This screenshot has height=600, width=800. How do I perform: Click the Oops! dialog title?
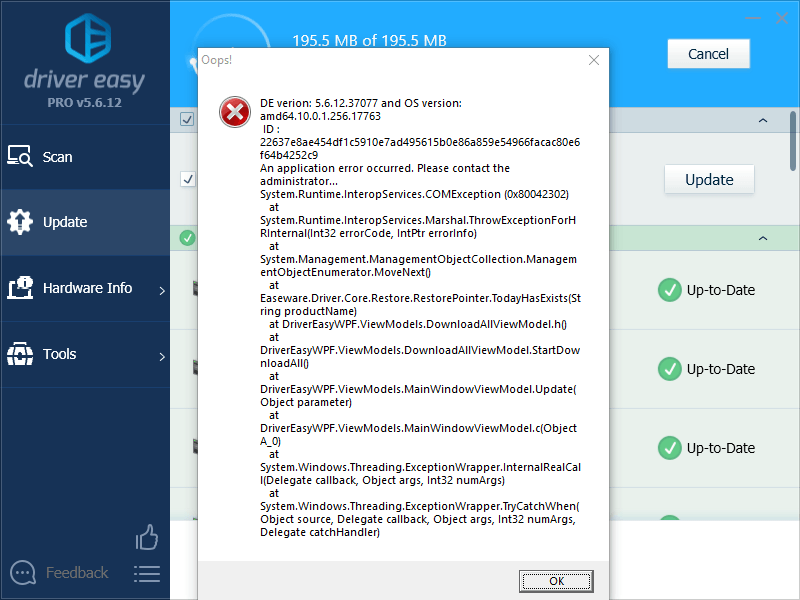(217, 60)
